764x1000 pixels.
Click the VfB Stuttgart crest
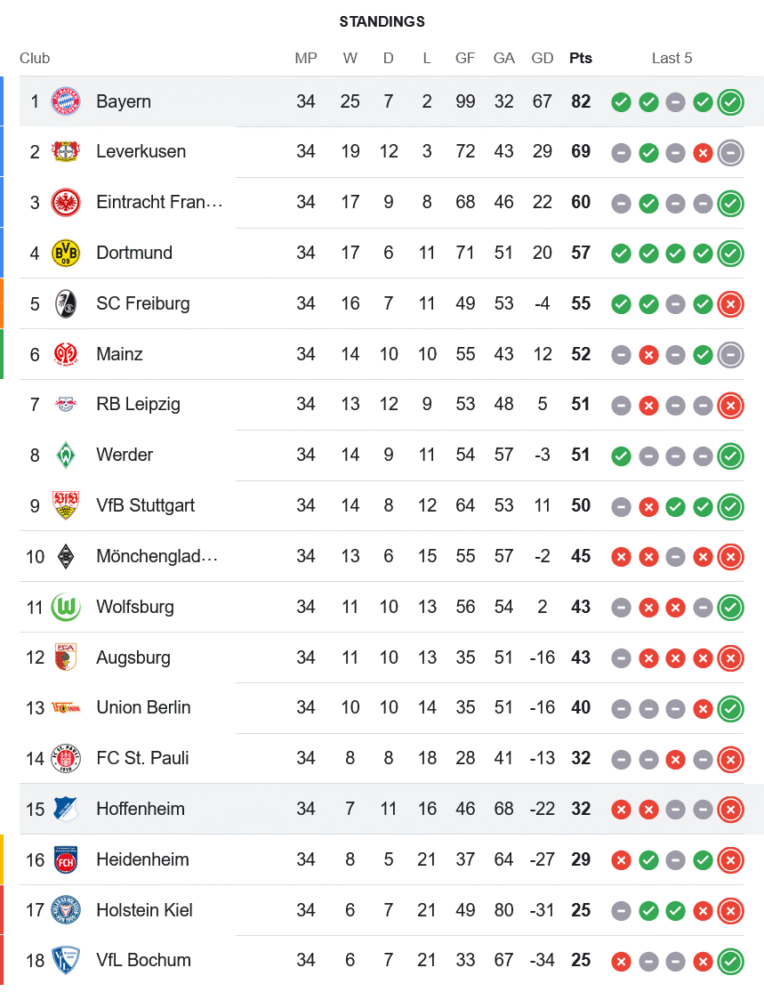[65, 506]
